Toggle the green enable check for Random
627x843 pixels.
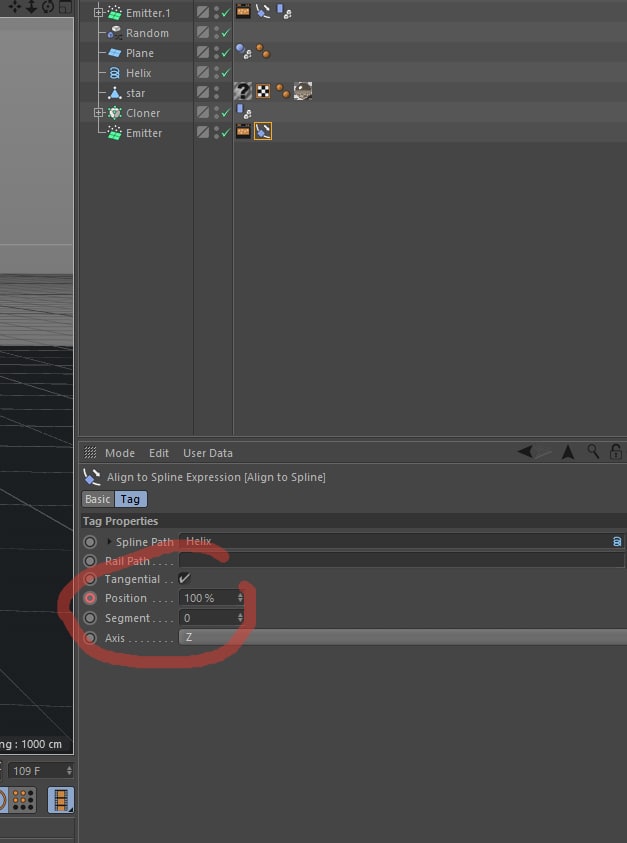click(x=226, y=33)
